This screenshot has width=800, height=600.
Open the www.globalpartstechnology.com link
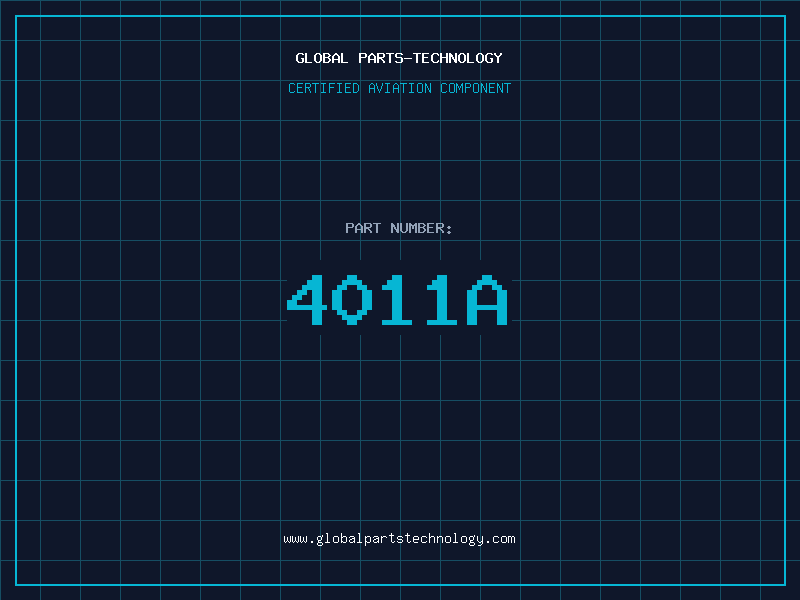pyautogui.click(x=399, y=539)
